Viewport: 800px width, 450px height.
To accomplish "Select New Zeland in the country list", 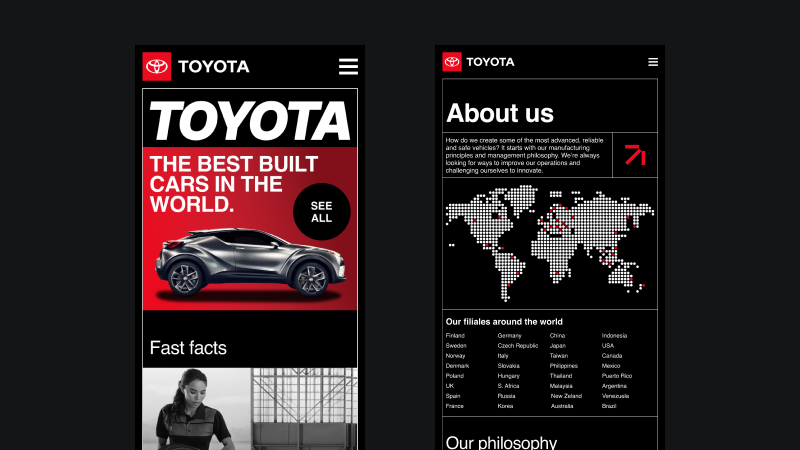I will [566, 396].
